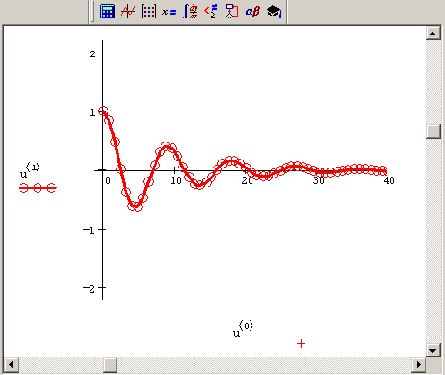This screenshot has width=445, height=375.
Task: Open the Symbolic keyword toolbar
Action: [x=274, y=11]
